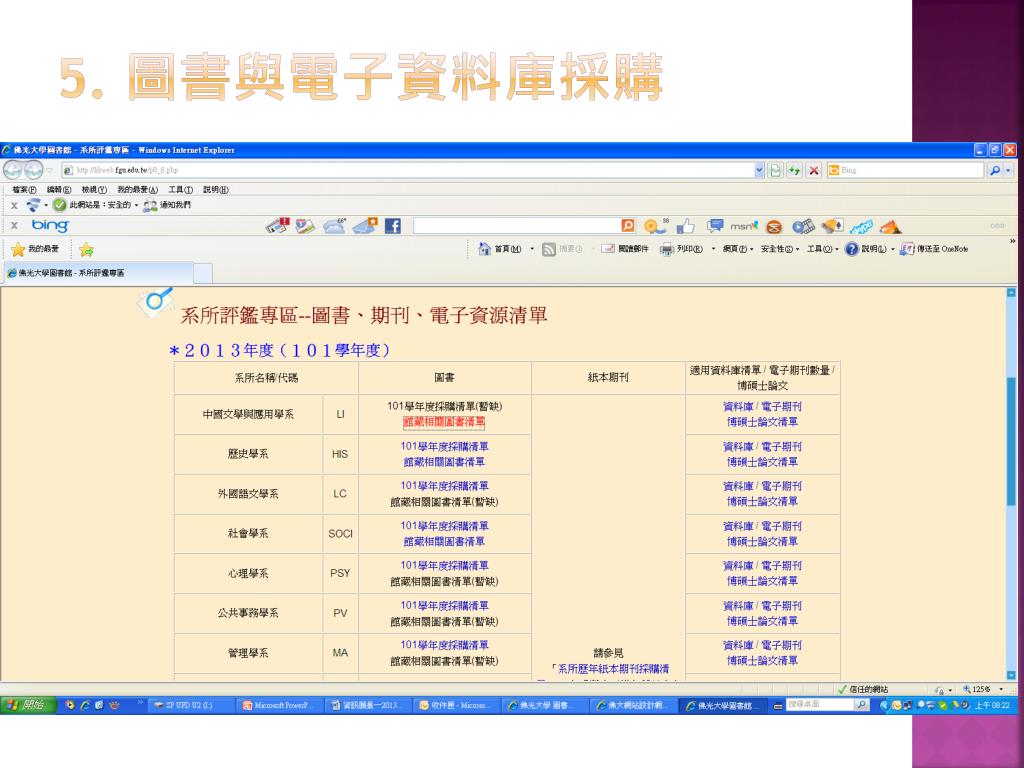
Task: Click the 通知我們 notify us icon
Action: [x=150, y=205]
